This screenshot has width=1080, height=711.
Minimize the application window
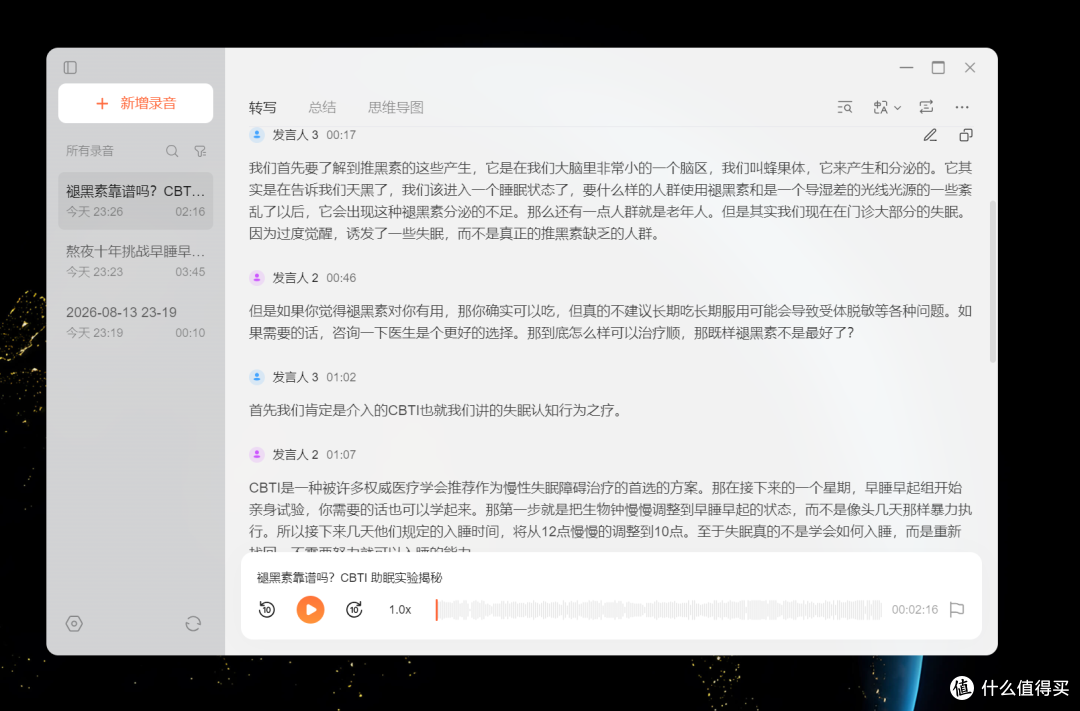point(906,68)
